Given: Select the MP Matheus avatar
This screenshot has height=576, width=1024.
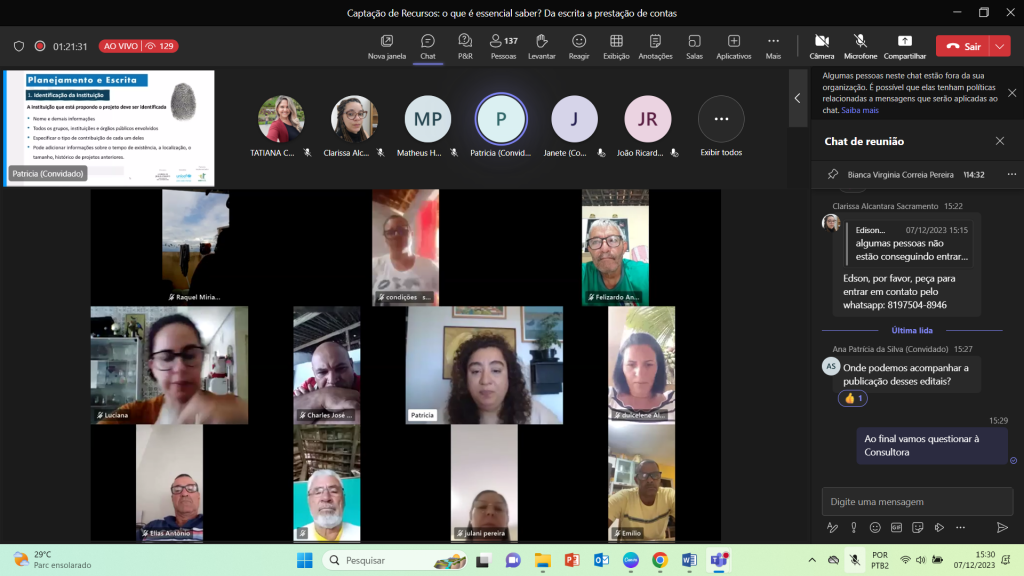Looking at the screenshot, I should 428,119.
